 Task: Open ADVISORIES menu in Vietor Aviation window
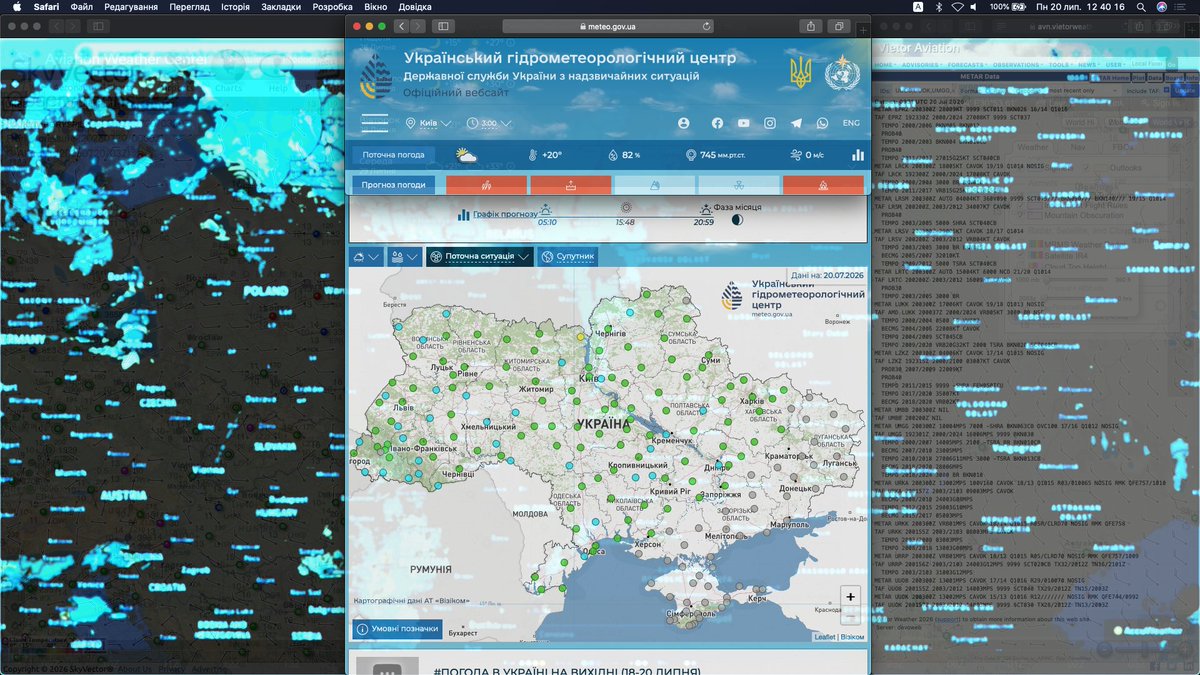click(x=921, y=65)
